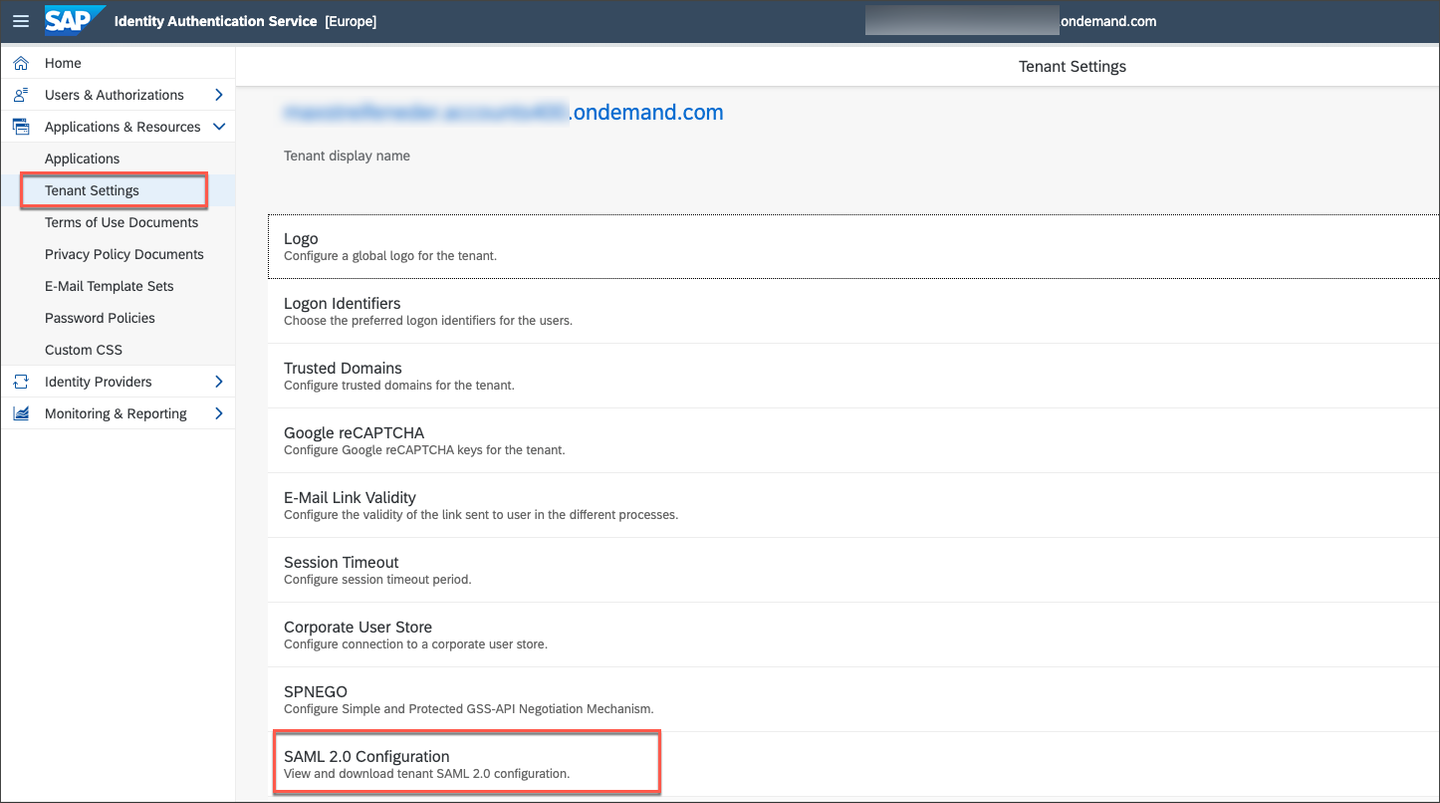
Task: Go to Home in sidebar
Action: 118,63
